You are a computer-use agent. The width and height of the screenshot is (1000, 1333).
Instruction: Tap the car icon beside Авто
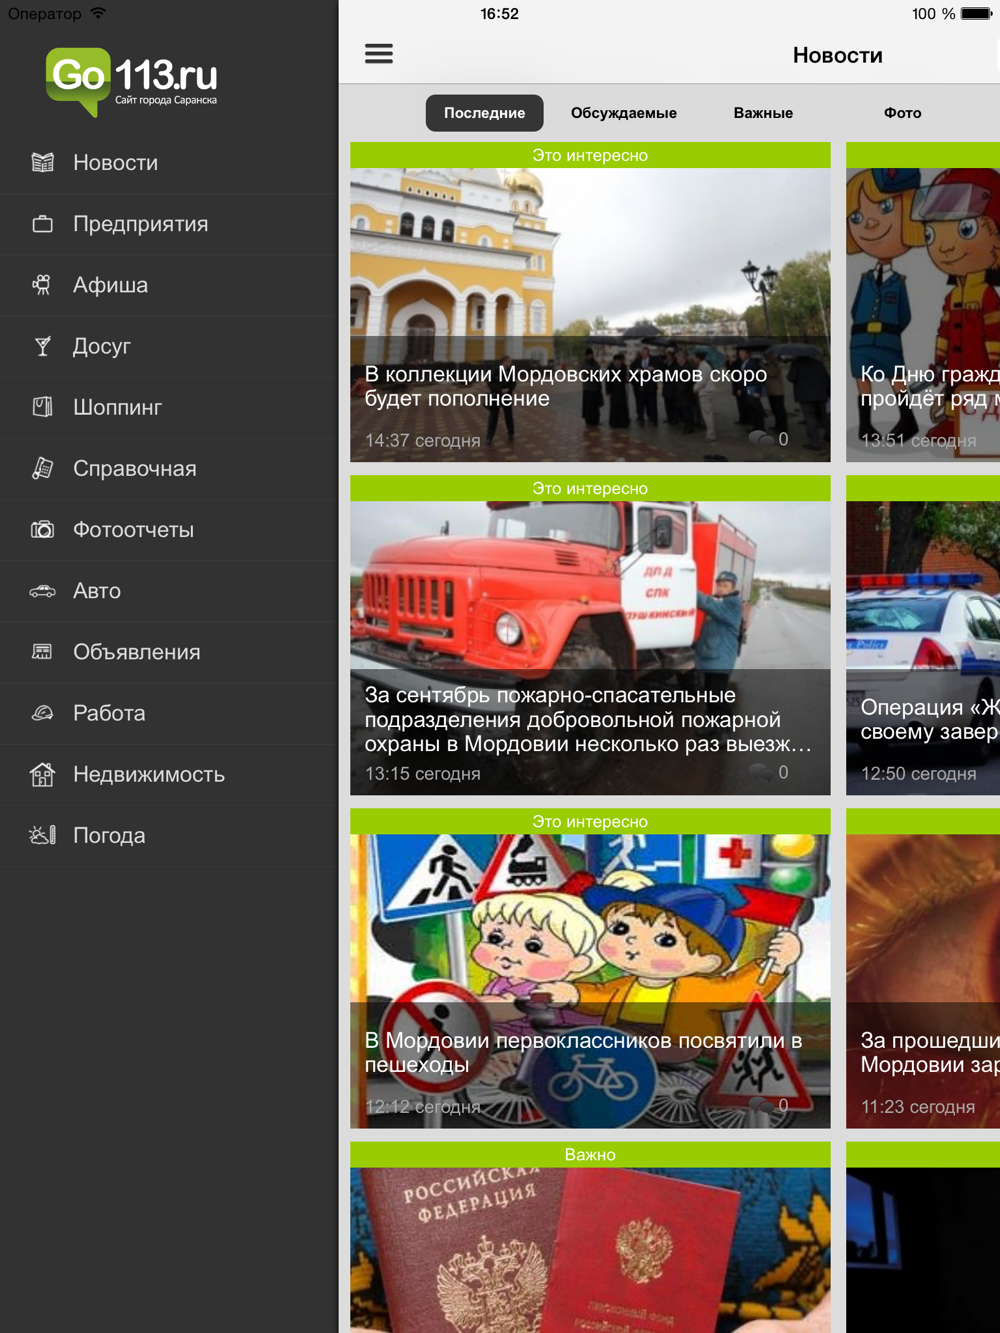tap(42, 591)
